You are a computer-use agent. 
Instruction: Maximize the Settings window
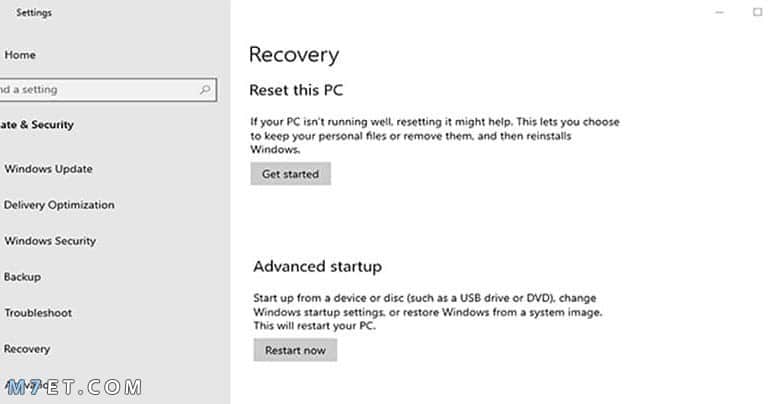757,12
